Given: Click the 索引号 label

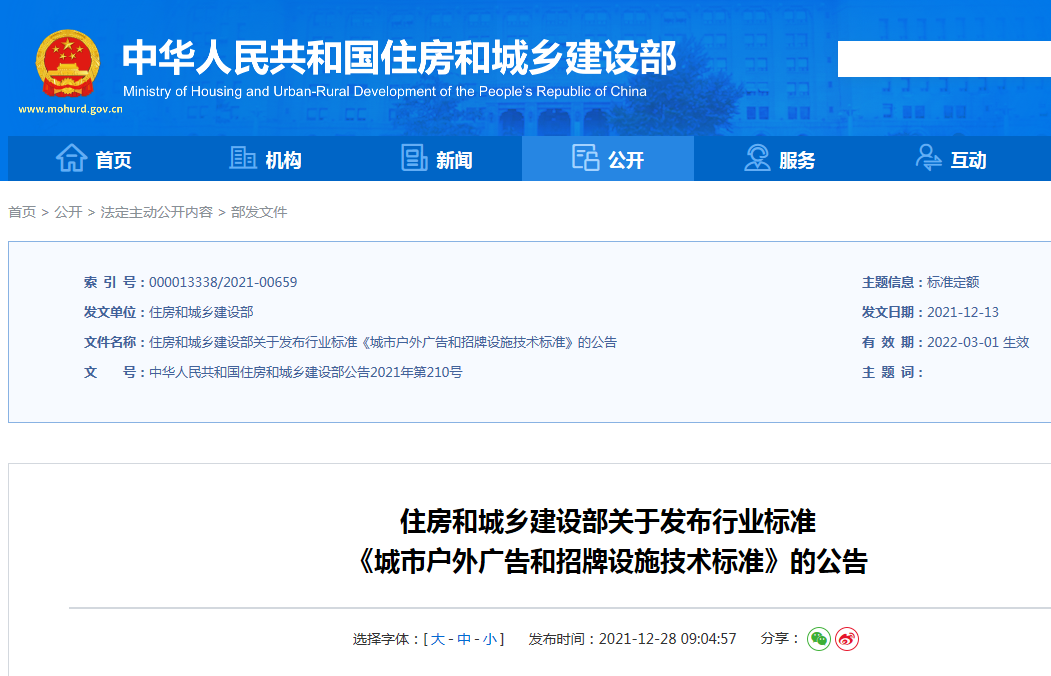Looking at the screenshot, I should (114, 283).
